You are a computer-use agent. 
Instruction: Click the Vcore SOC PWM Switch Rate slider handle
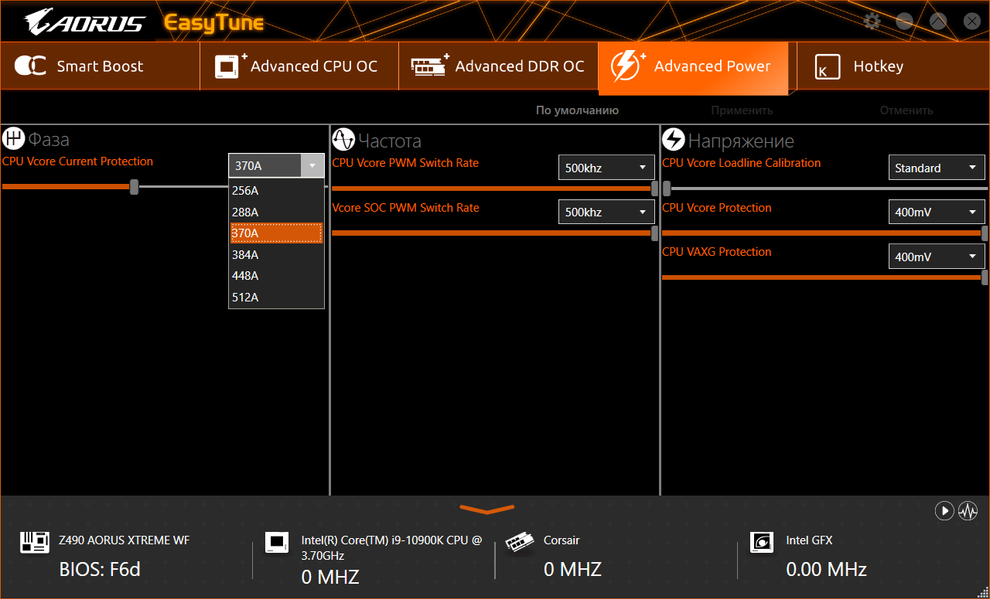point(654,233)
